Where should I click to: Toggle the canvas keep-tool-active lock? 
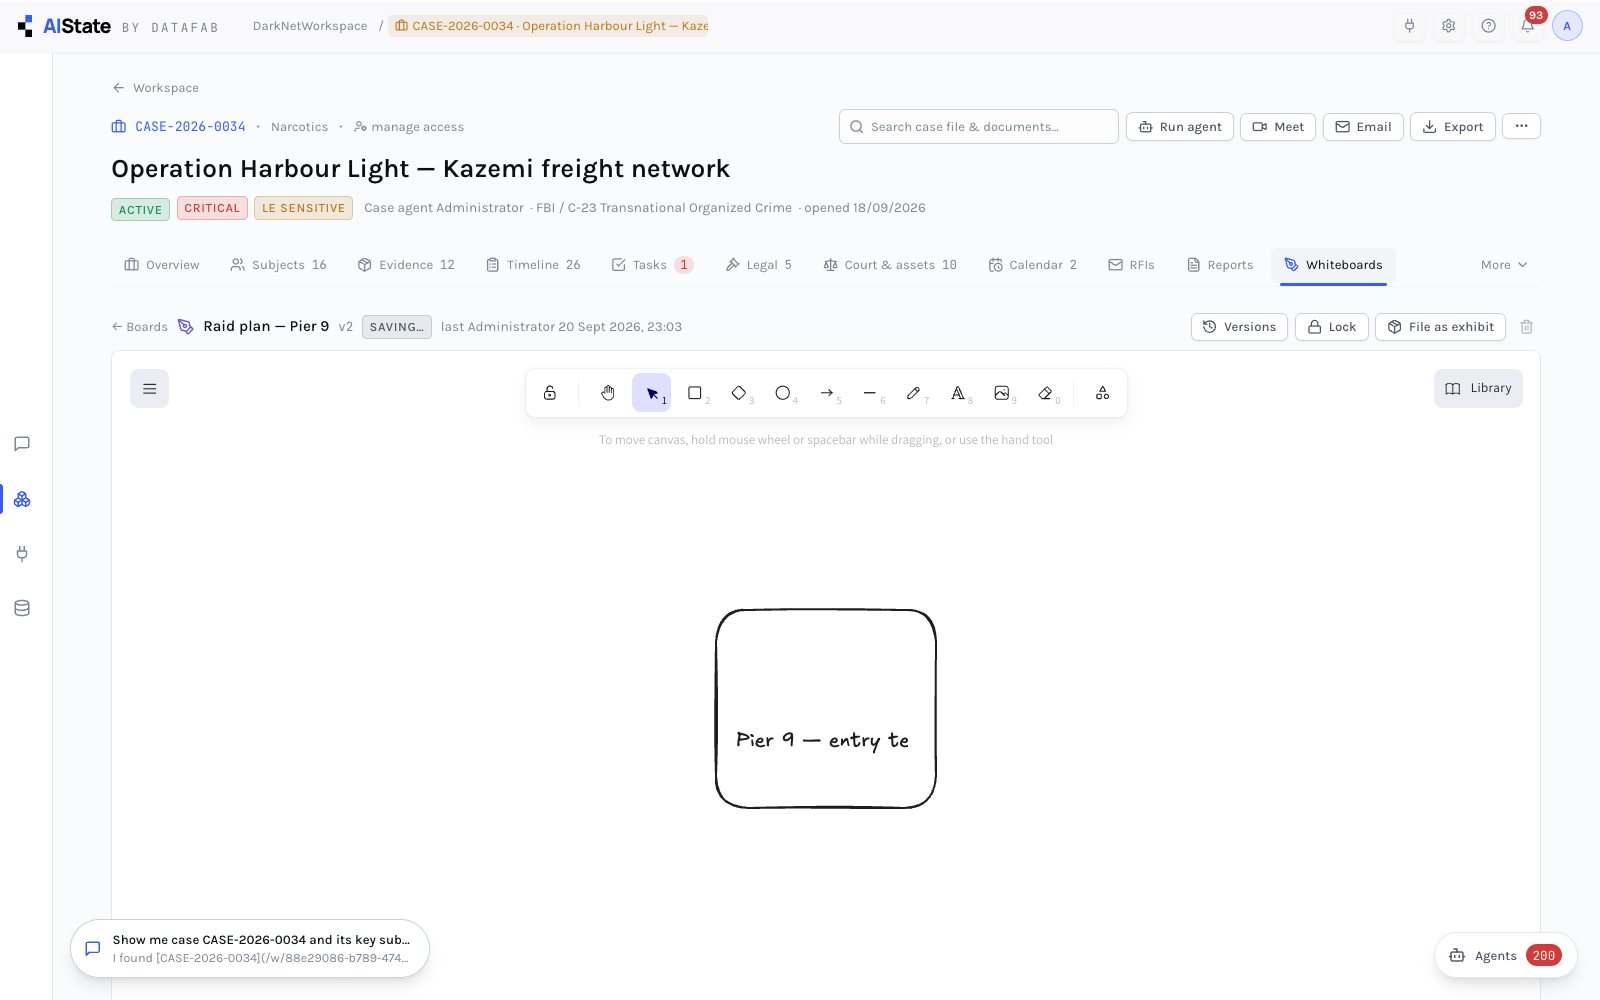click(x=550, y=393)
